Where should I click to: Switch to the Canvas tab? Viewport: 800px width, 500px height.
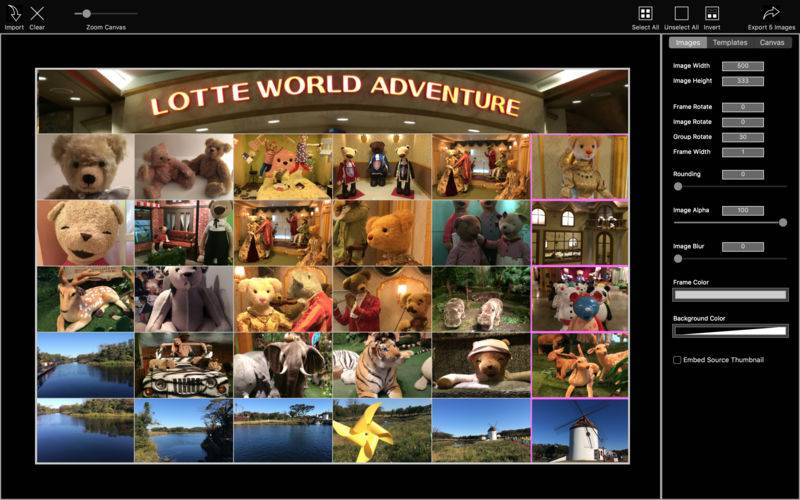[x=771, y=42]
